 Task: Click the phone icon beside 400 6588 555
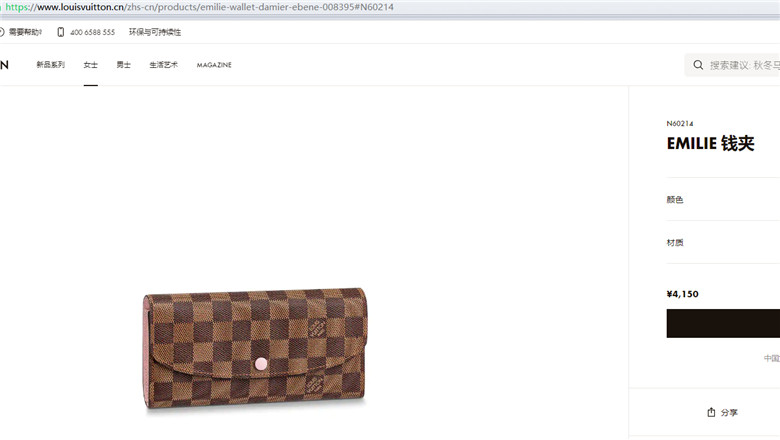[61, 32]
